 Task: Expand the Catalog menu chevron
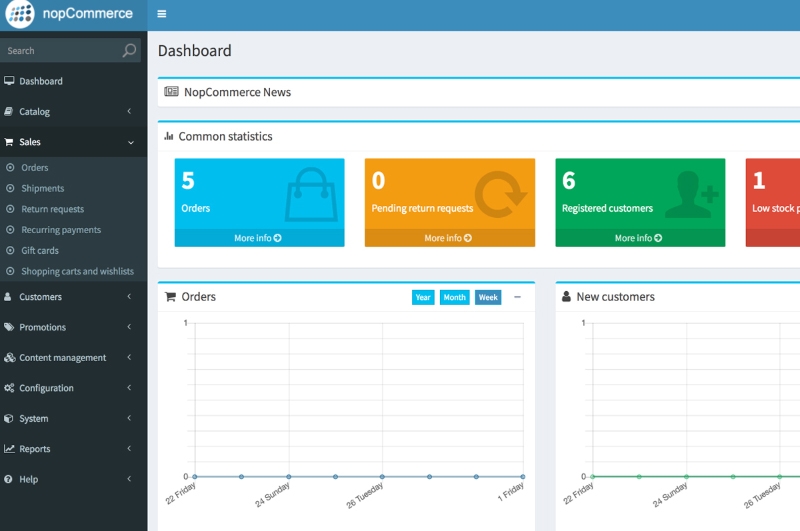[x=130, y=111]
